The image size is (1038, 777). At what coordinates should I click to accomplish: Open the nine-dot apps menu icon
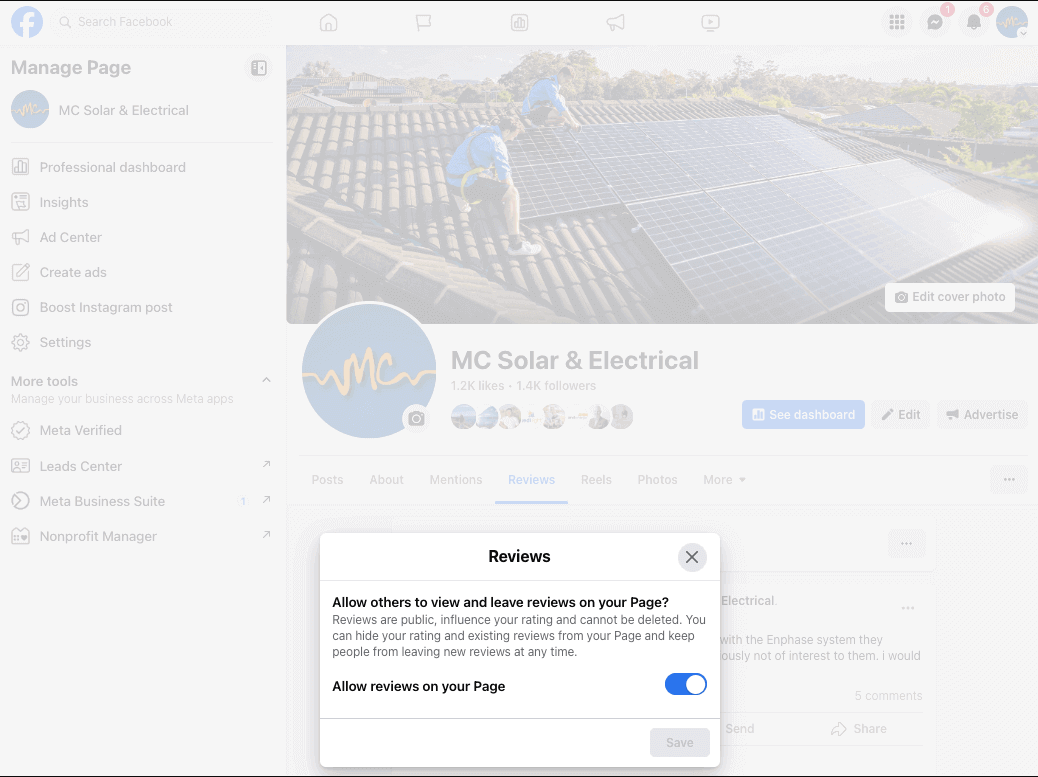click(x=896, y=23)
